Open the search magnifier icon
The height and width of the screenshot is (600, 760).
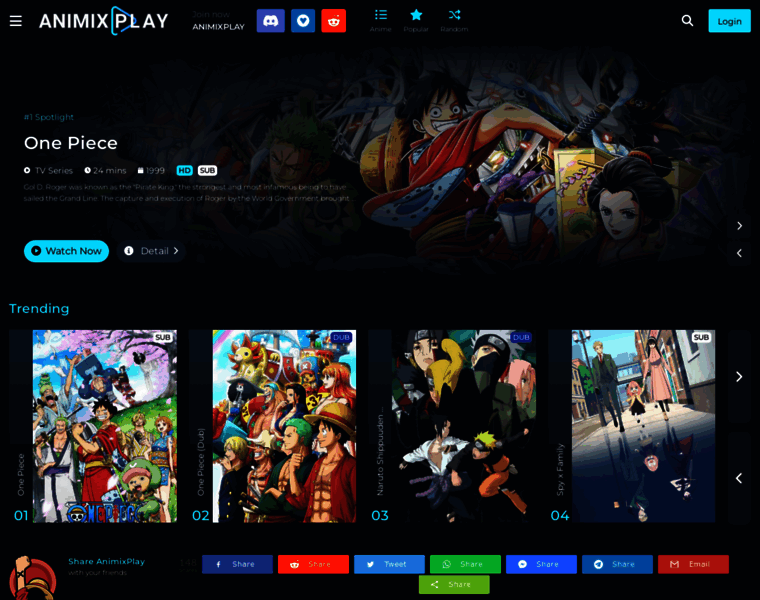click(x=687, y=21)
